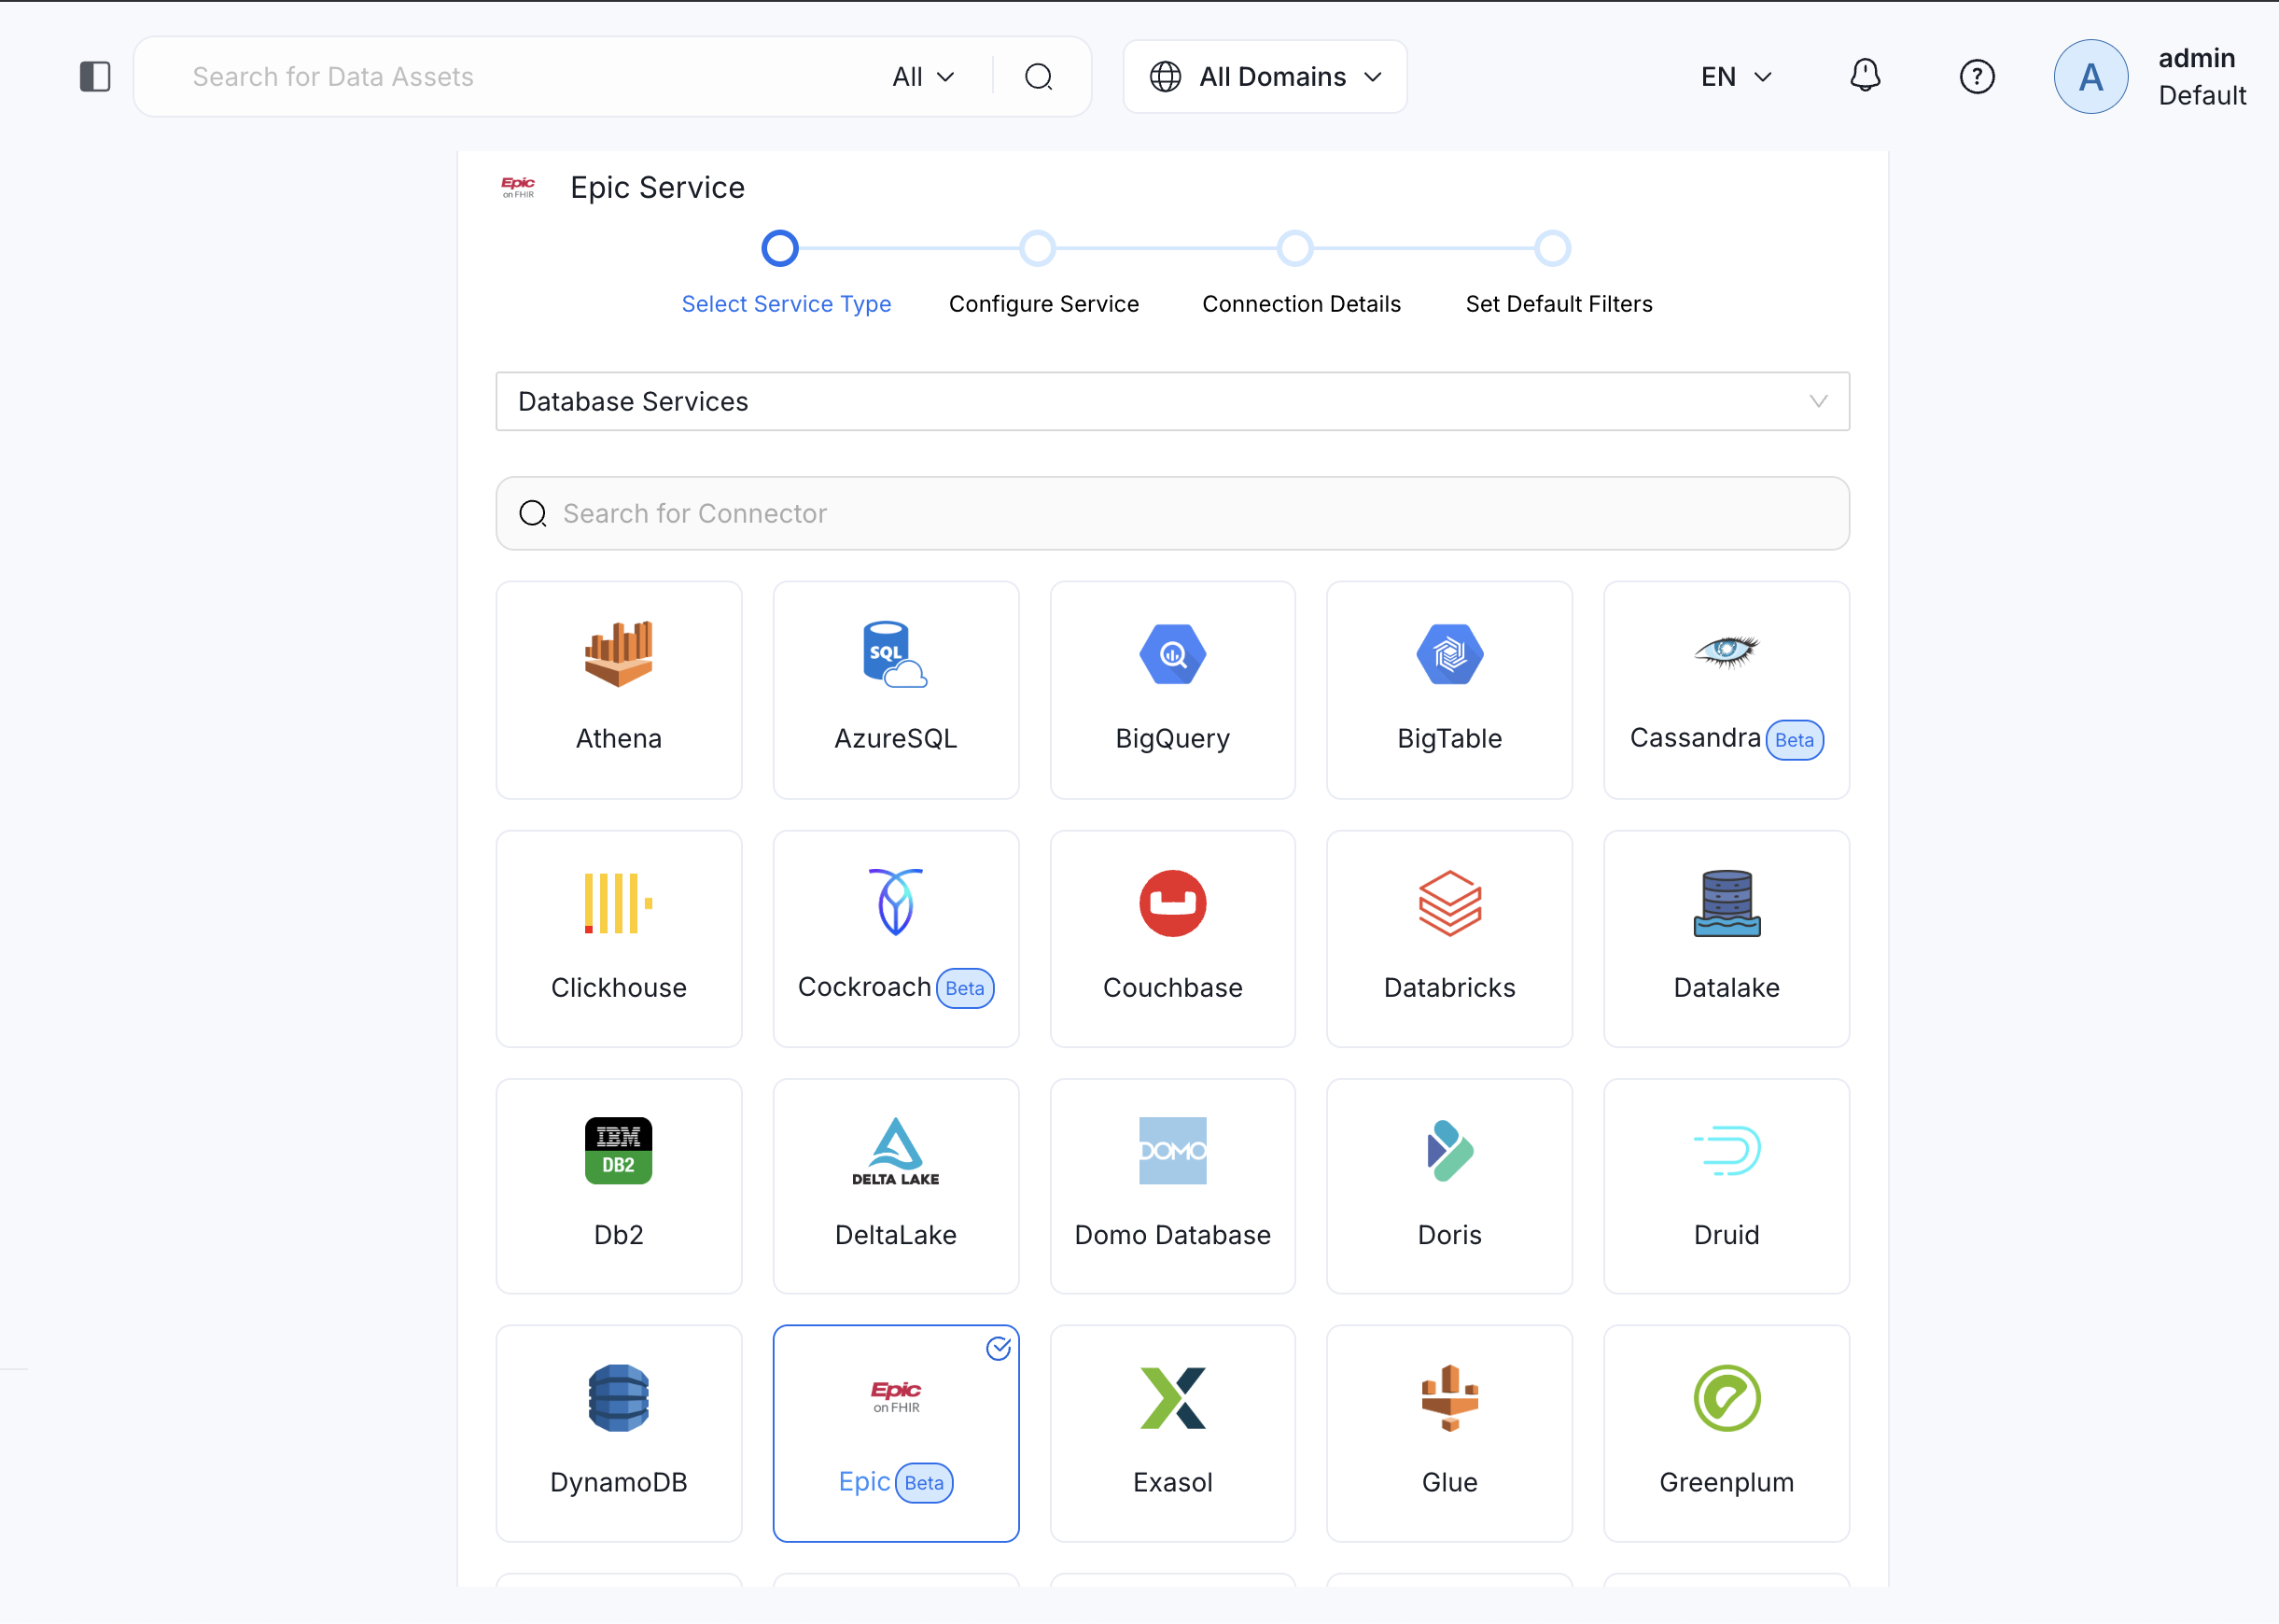Select the Databricks connector icon
The width and height of the screenshot is (2279, 1624).
pyautogui.click(x=1449, y=903)
